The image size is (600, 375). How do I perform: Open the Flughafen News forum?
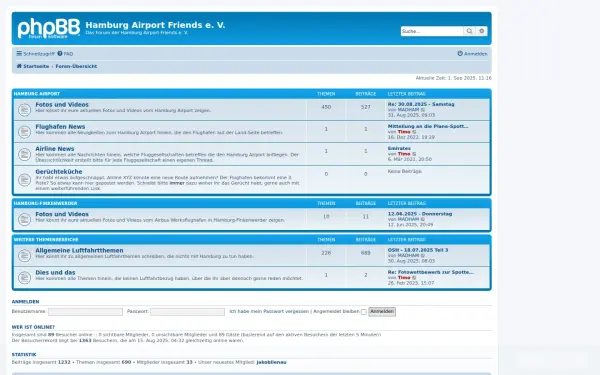click(60, 127)
